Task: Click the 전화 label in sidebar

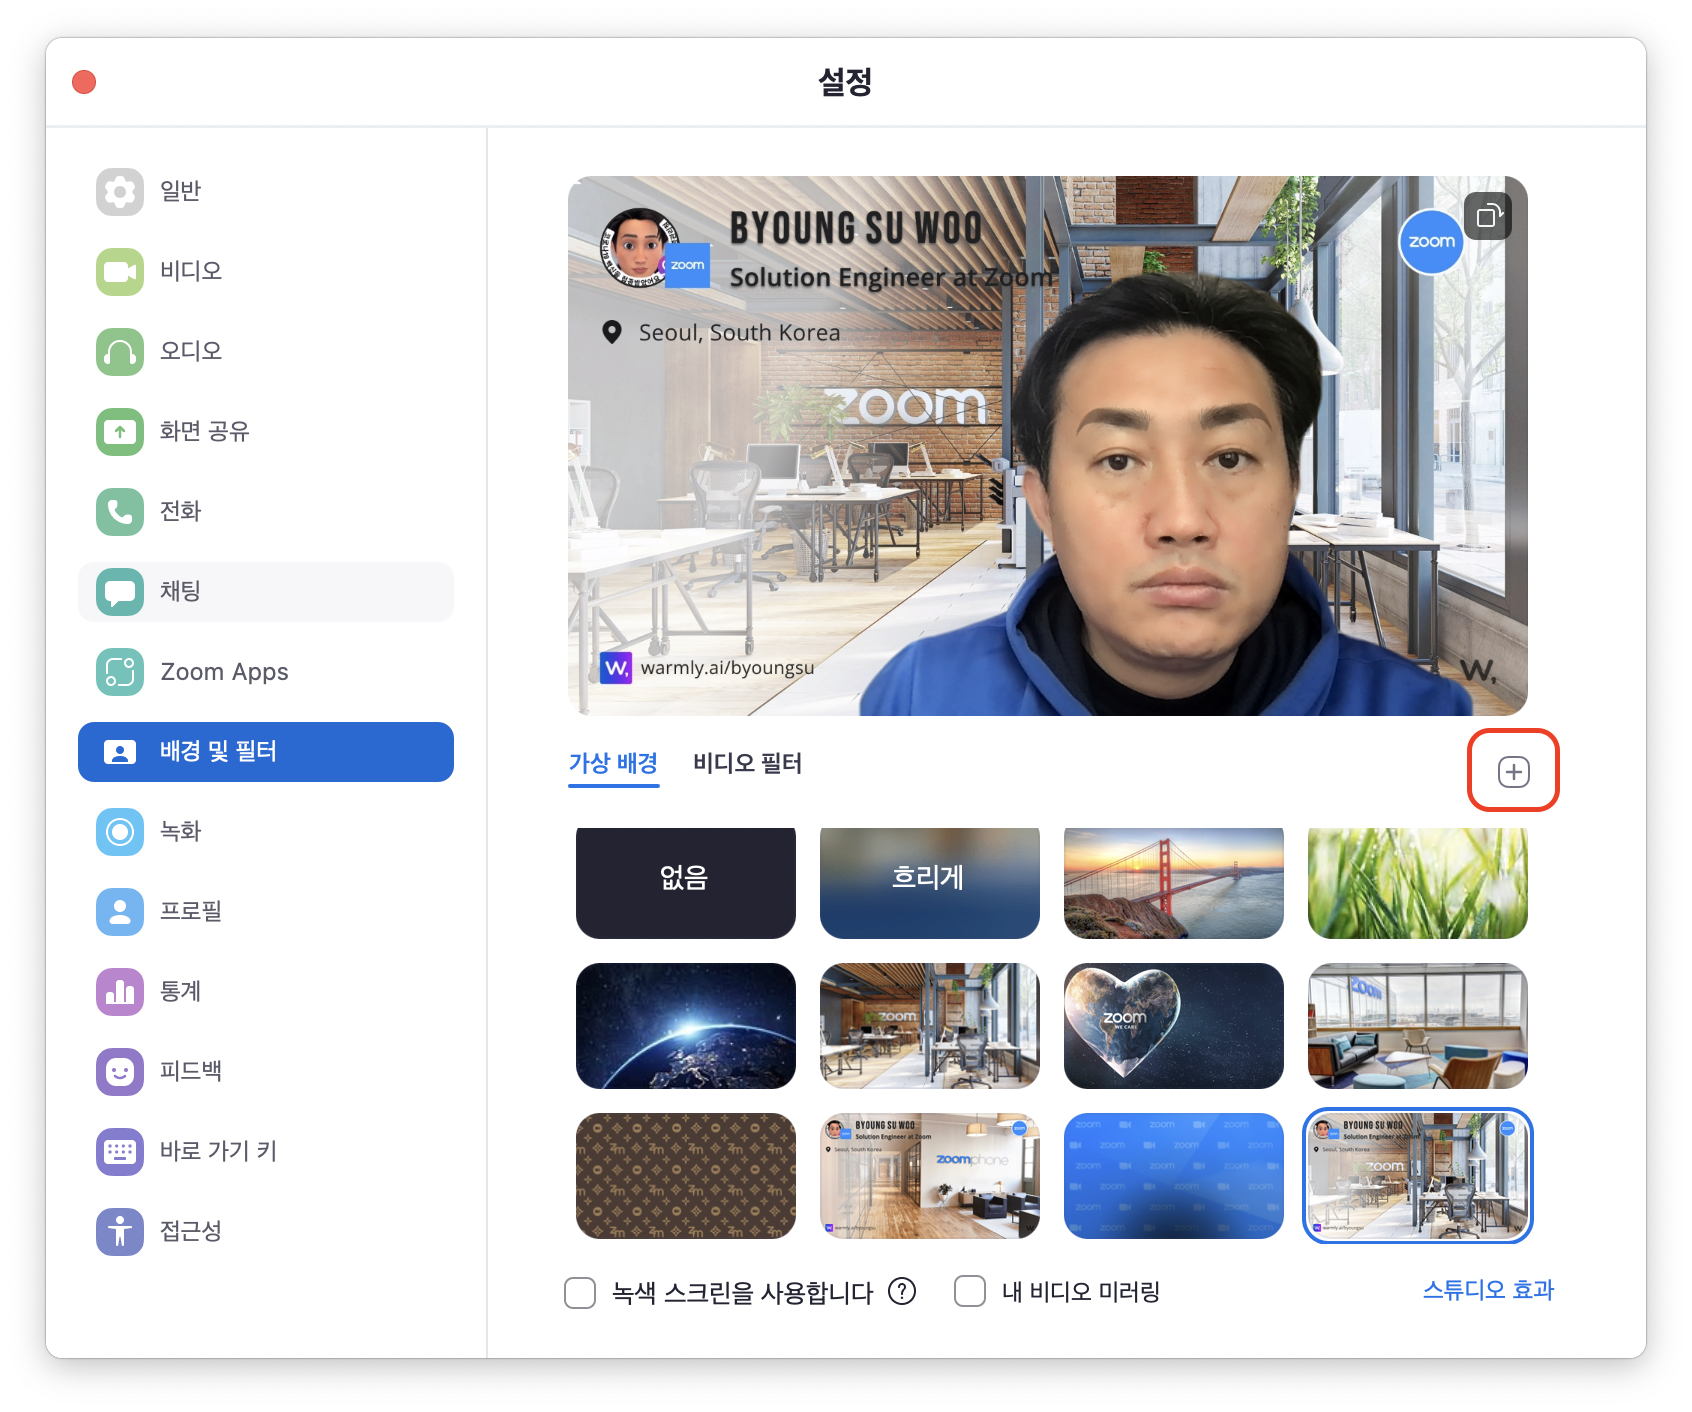Action: (181, 511)
